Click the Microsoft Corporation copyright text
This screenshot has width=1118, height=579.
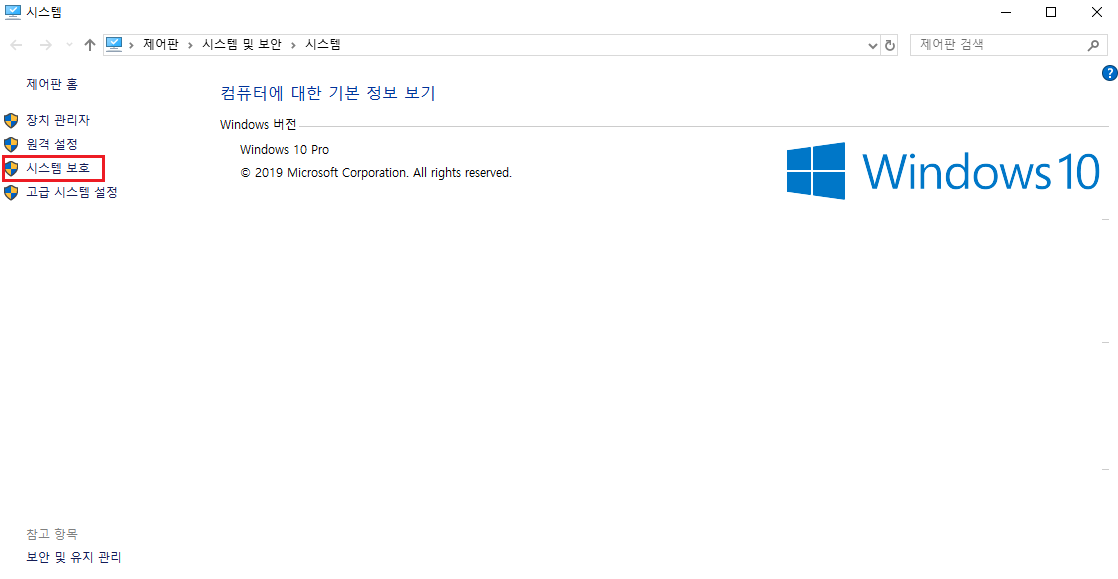(x=376, y=173)
